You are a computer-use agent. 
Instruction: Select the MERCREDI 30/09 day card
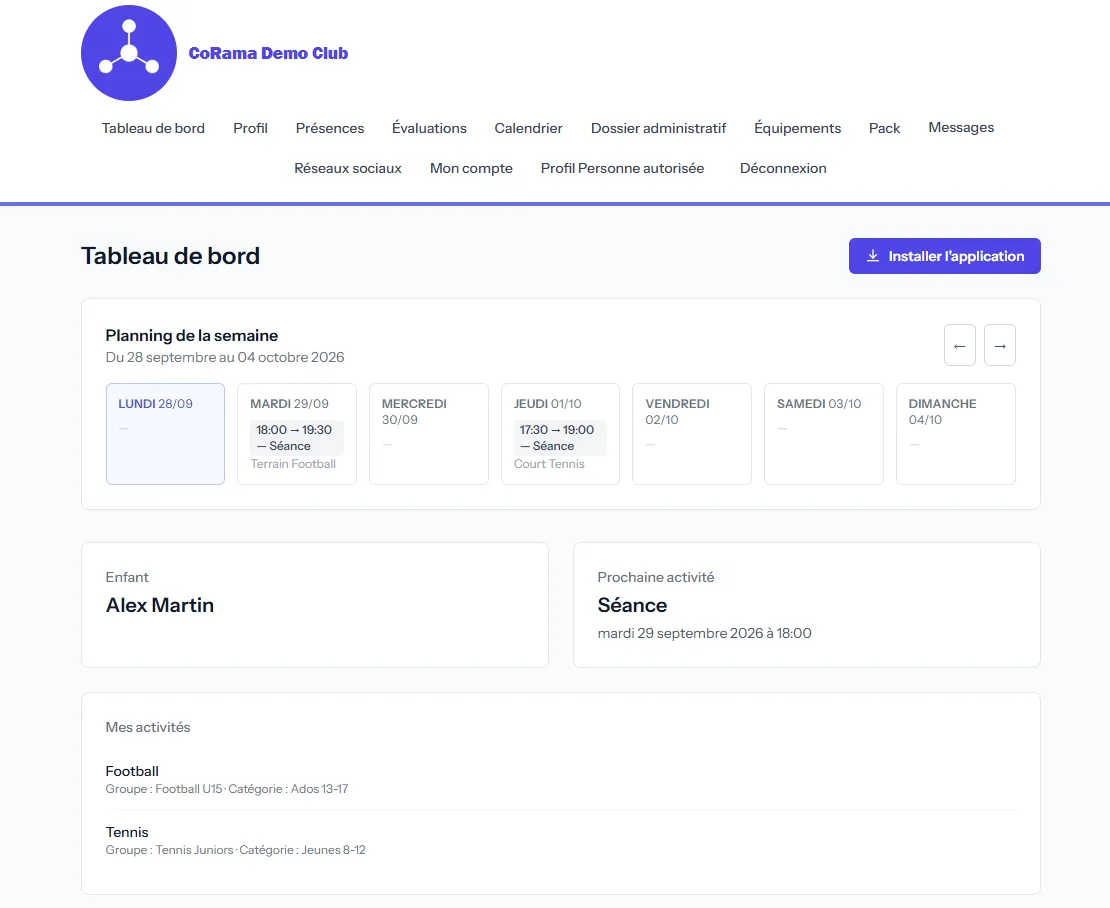(x=428, y=434)
